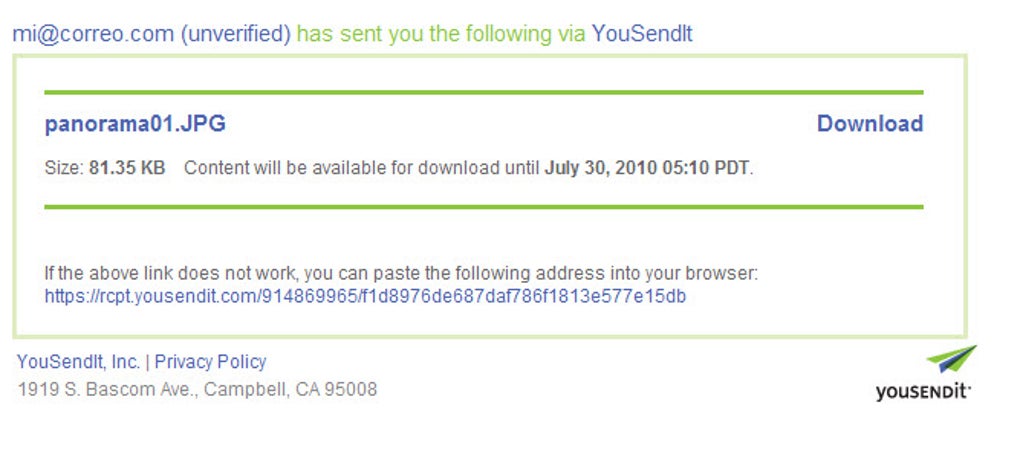
Task: View the Privacy Policy
Action: tap(210, 362)
